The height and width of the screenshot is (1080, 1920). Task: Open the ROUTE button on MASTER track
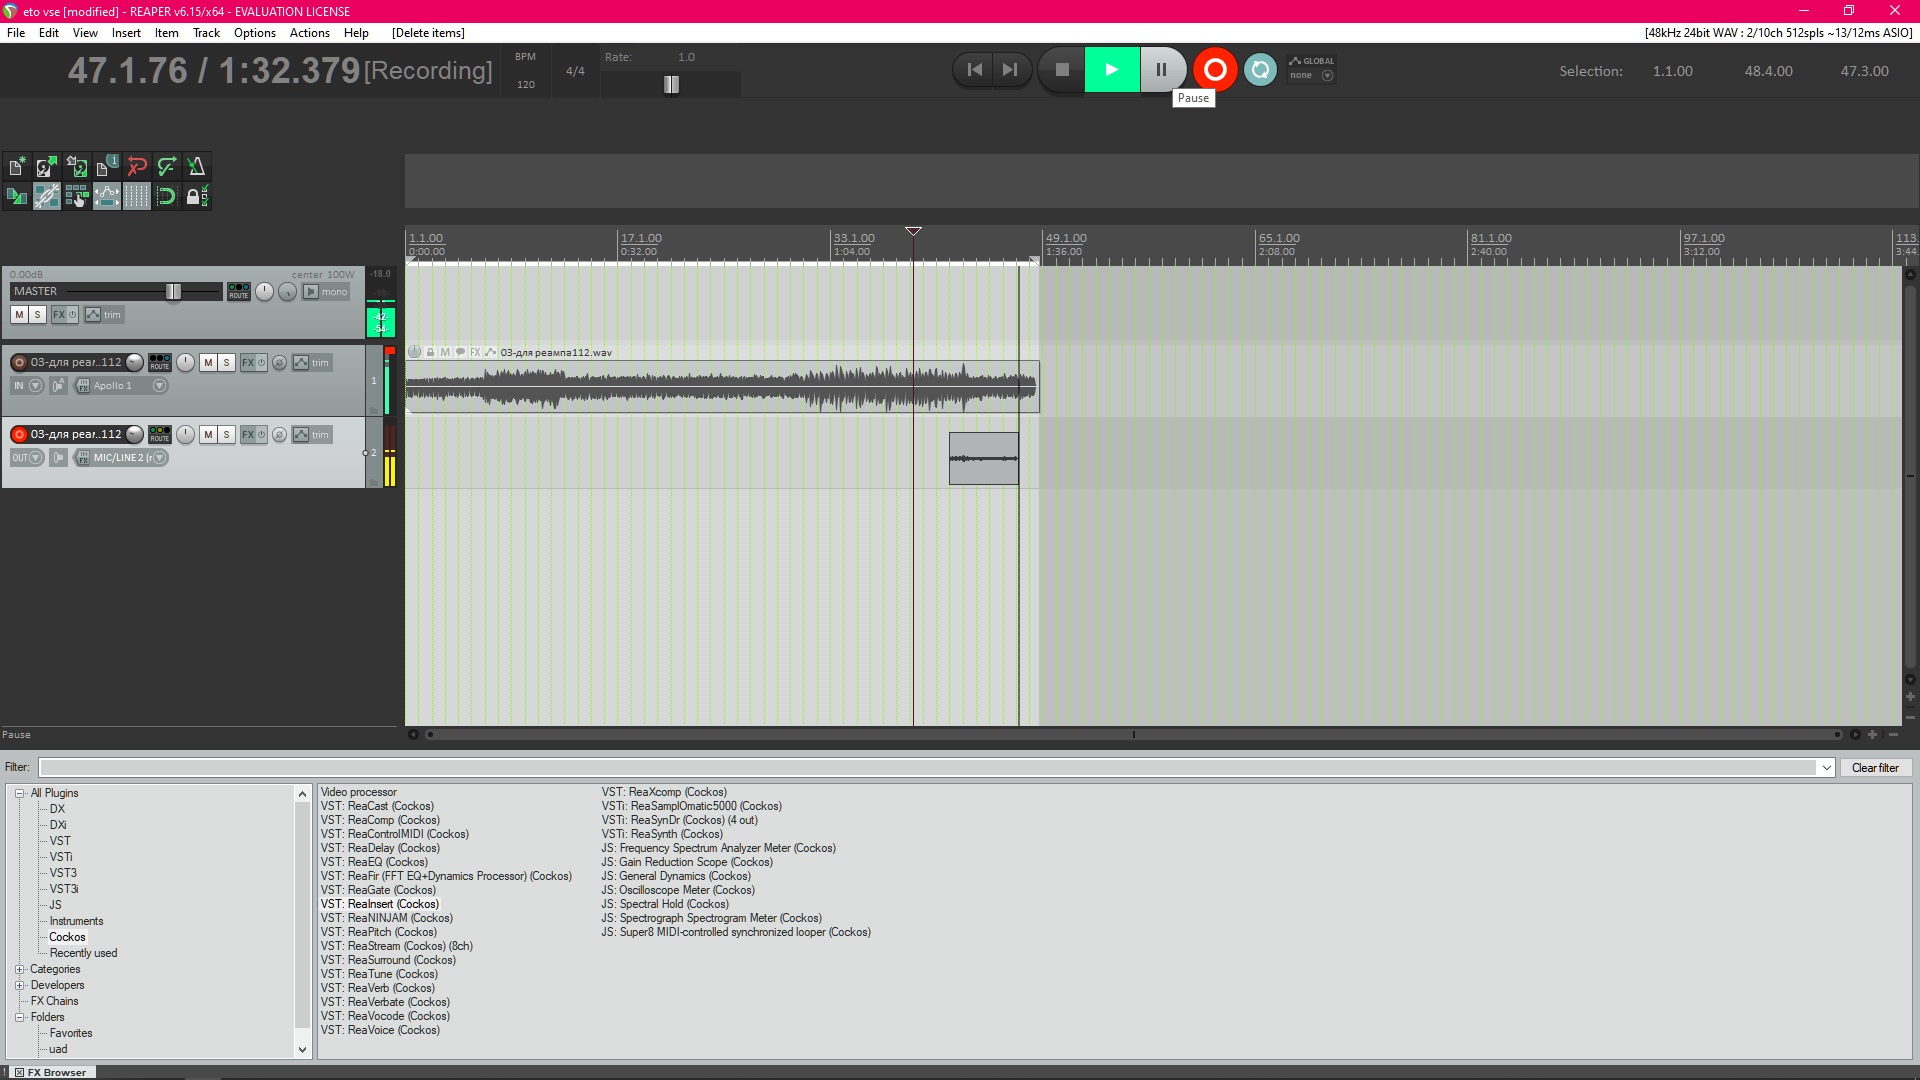[x=238, y=291]
